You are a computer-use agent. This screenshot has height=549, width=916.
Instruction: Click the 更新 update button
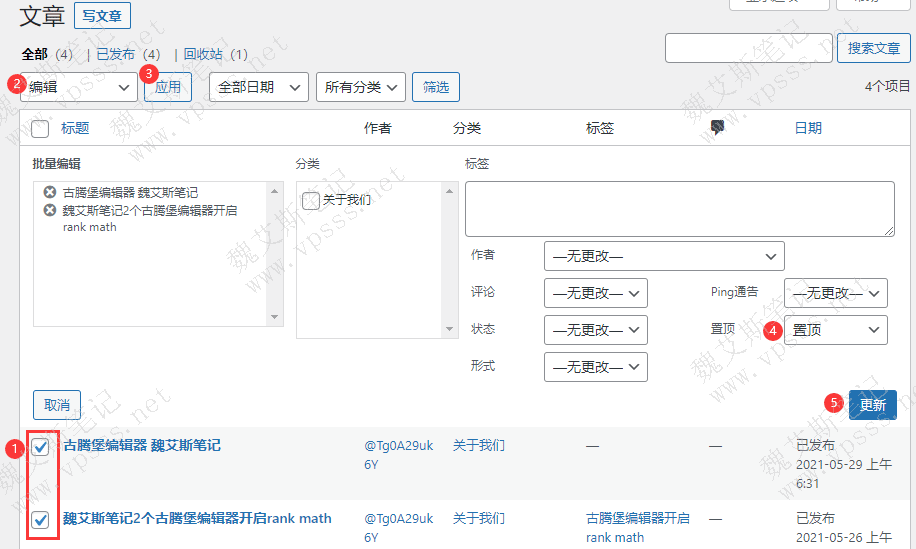click(872, 405)
